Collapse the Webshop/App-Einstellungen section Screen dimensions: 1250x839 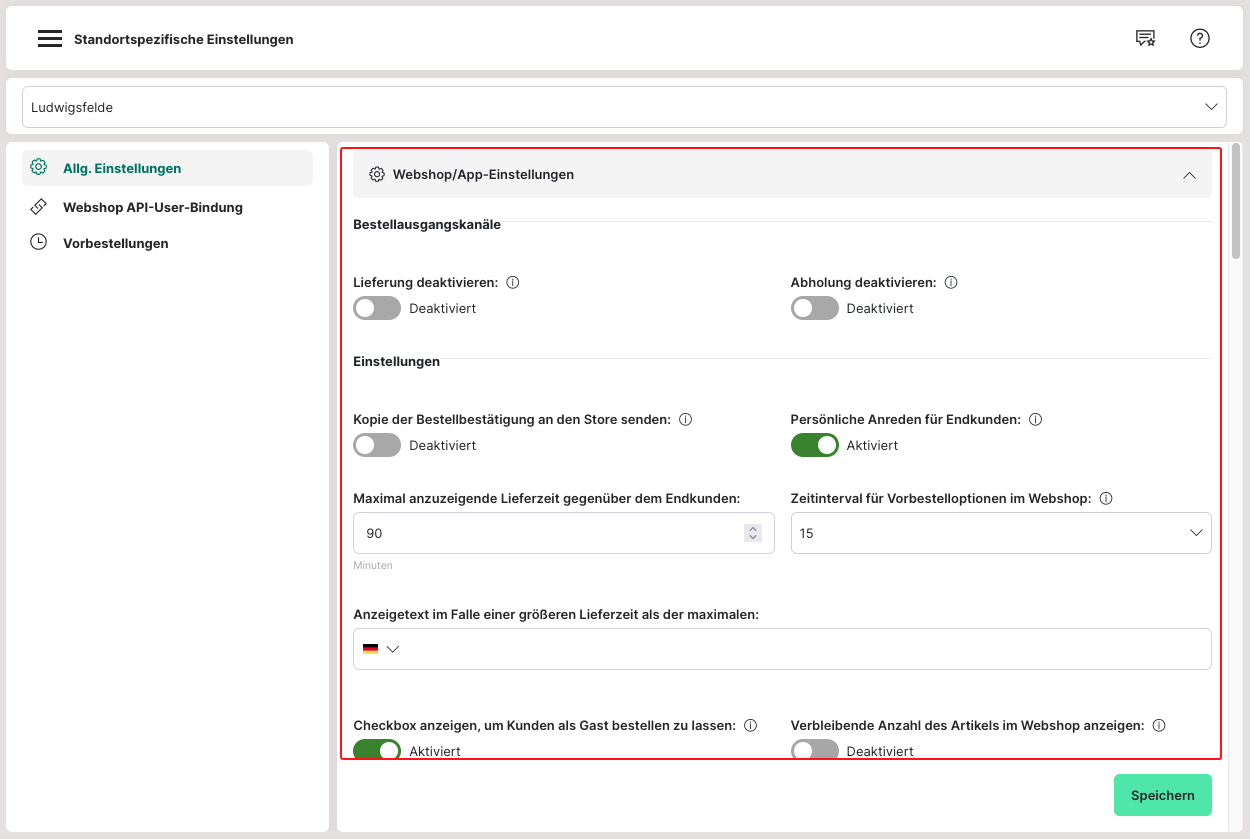pos(1189,175)
